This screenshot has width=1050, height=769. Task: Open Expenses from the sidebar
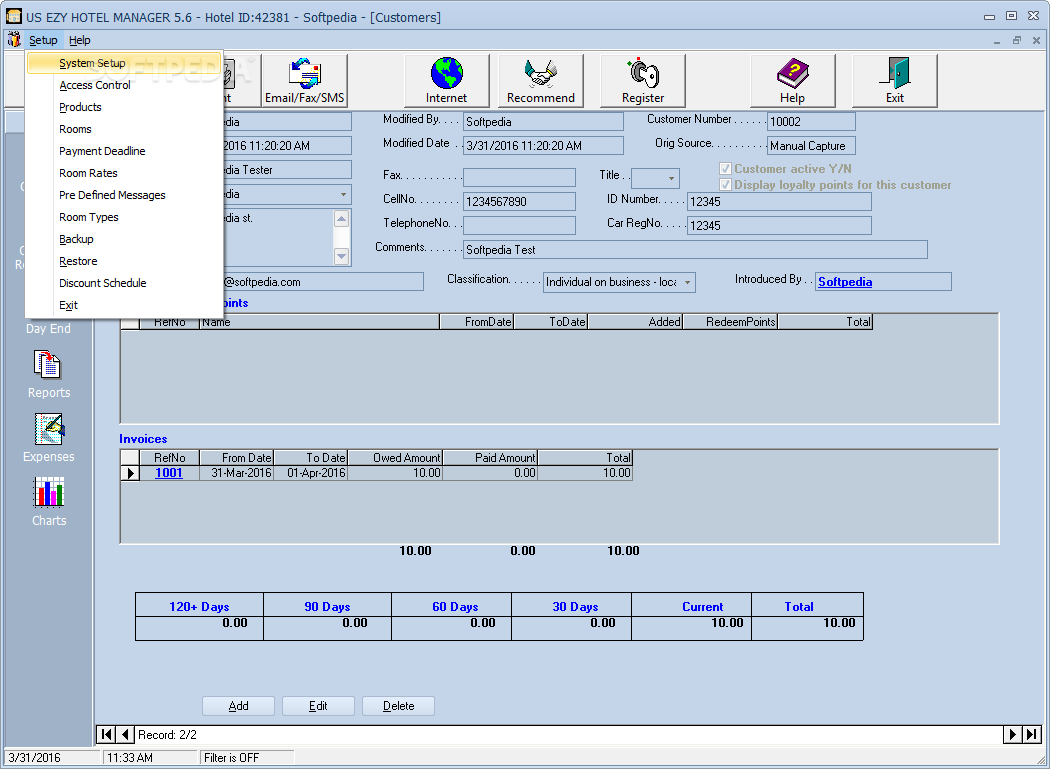(48, 438)
